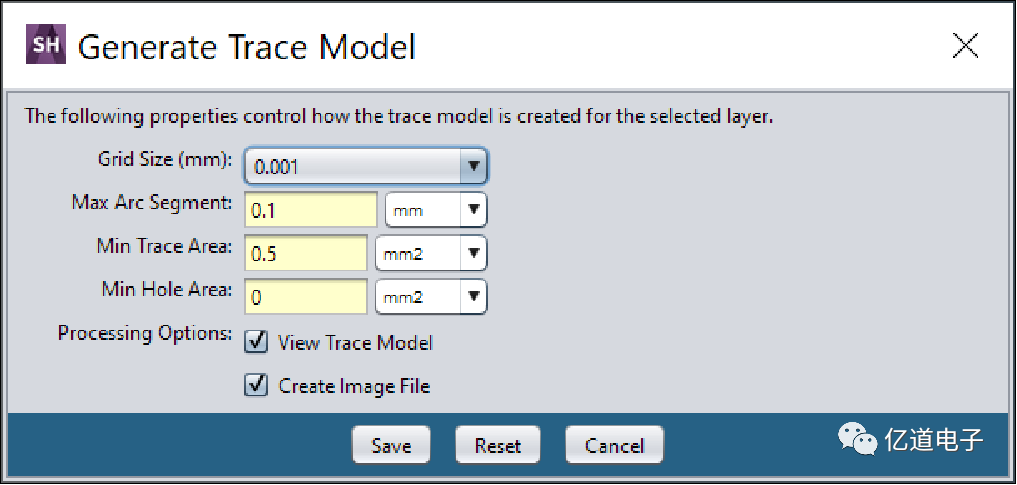Uncheck the View Trace Model checkbox
The height and width of the screenshot is (485, 1017).
[257, 342]
